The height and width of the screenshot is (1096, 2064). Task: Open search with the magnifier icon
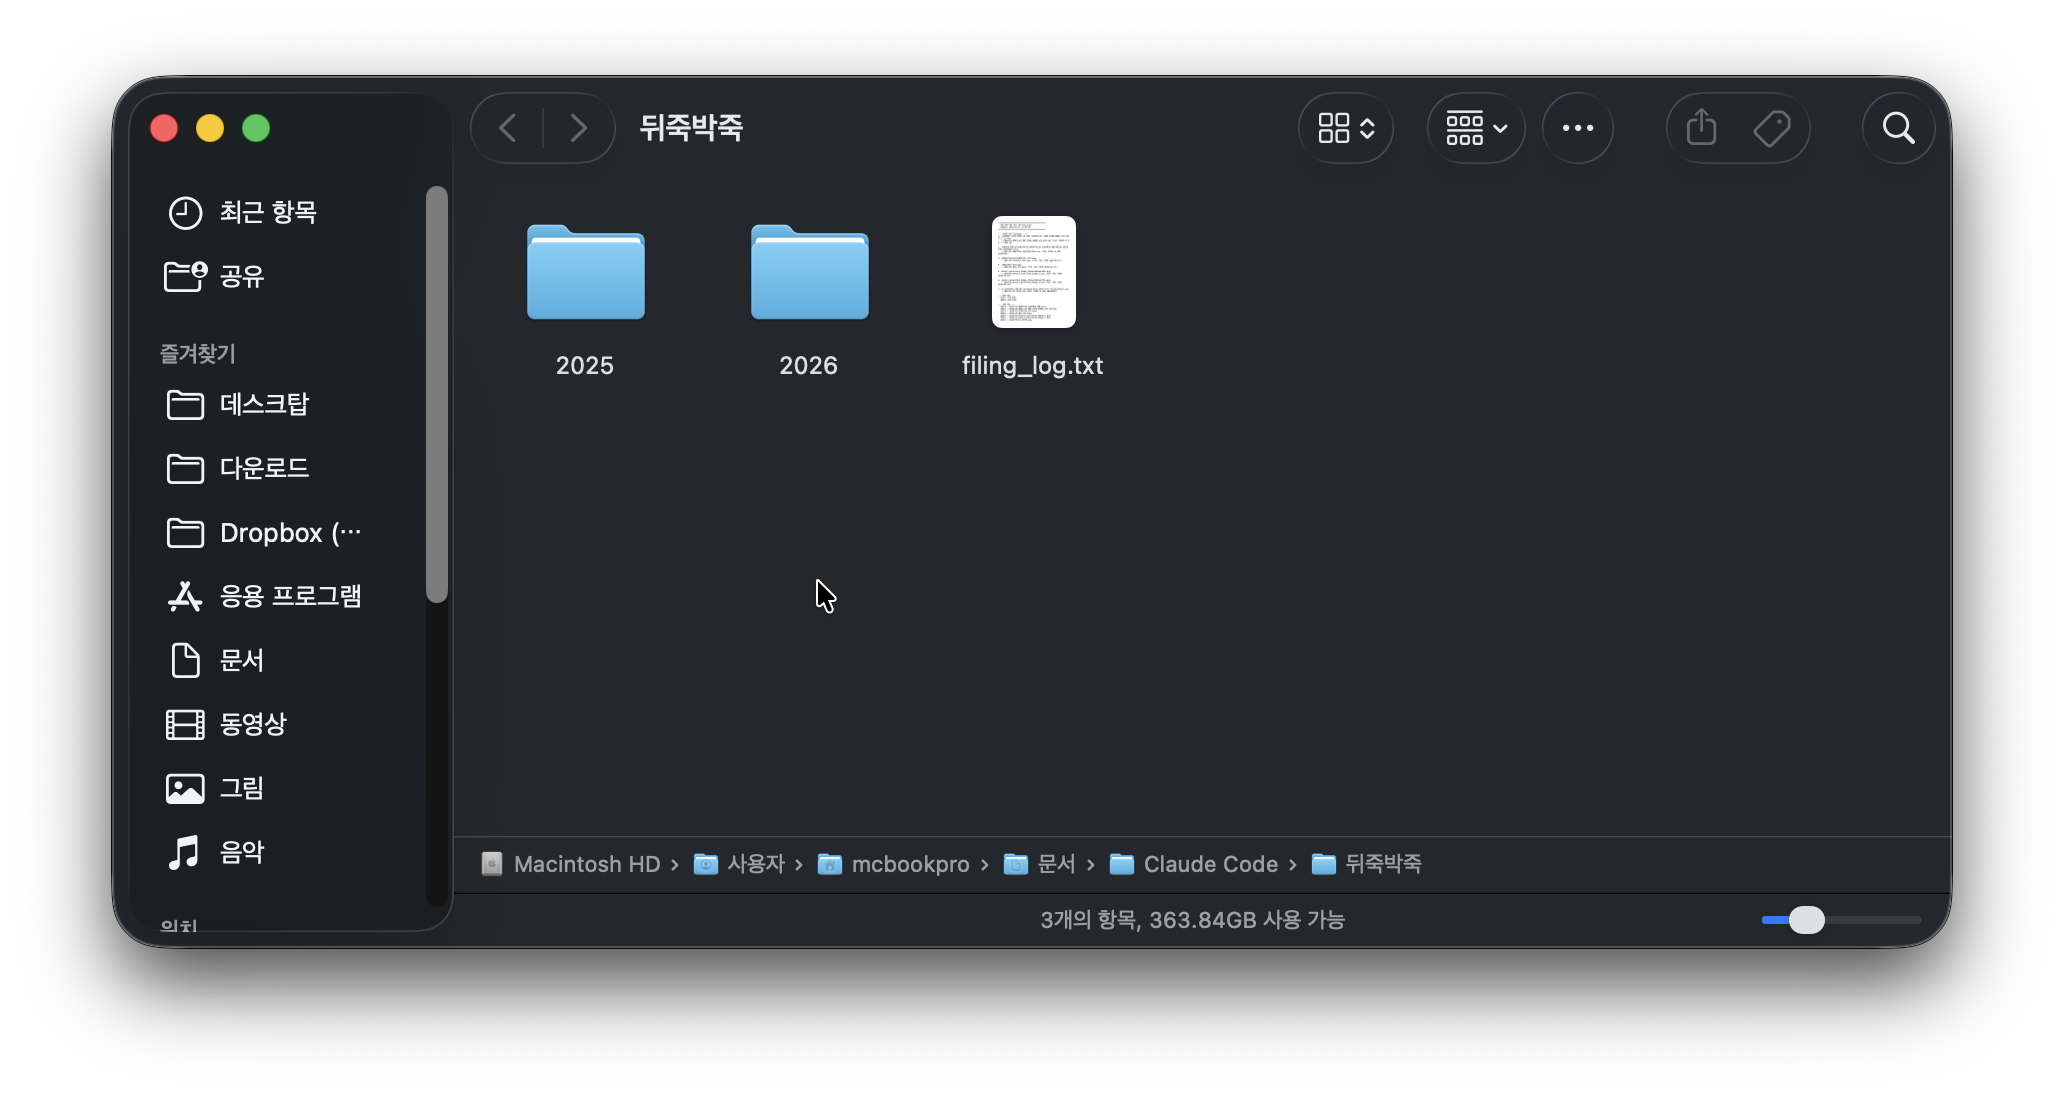coord(1898,128)
